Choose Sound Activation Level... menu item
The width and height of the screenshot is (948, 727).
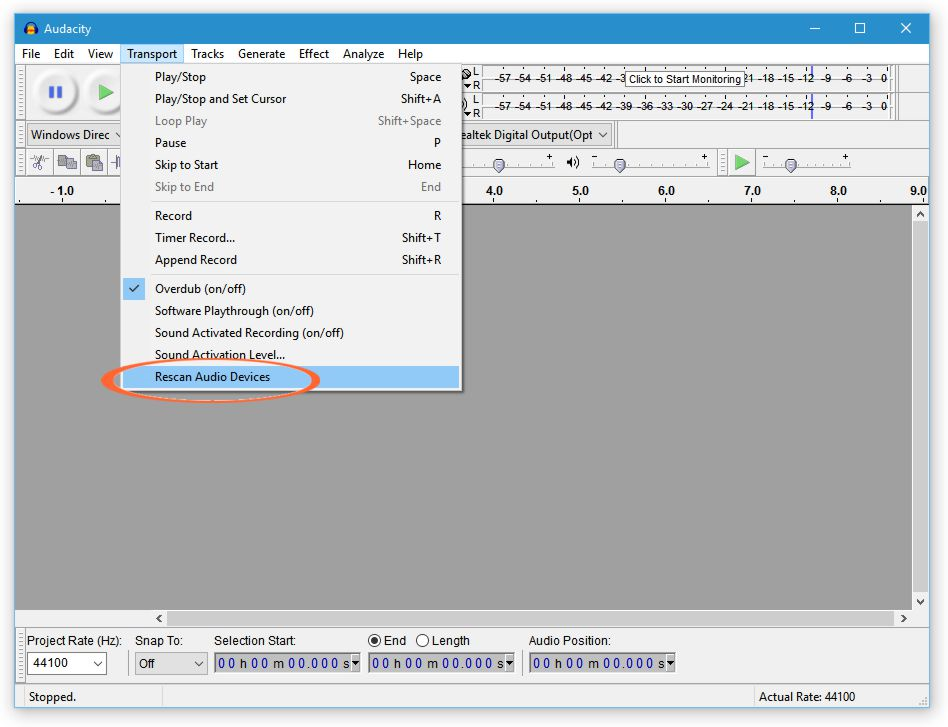tap(290, 354)
